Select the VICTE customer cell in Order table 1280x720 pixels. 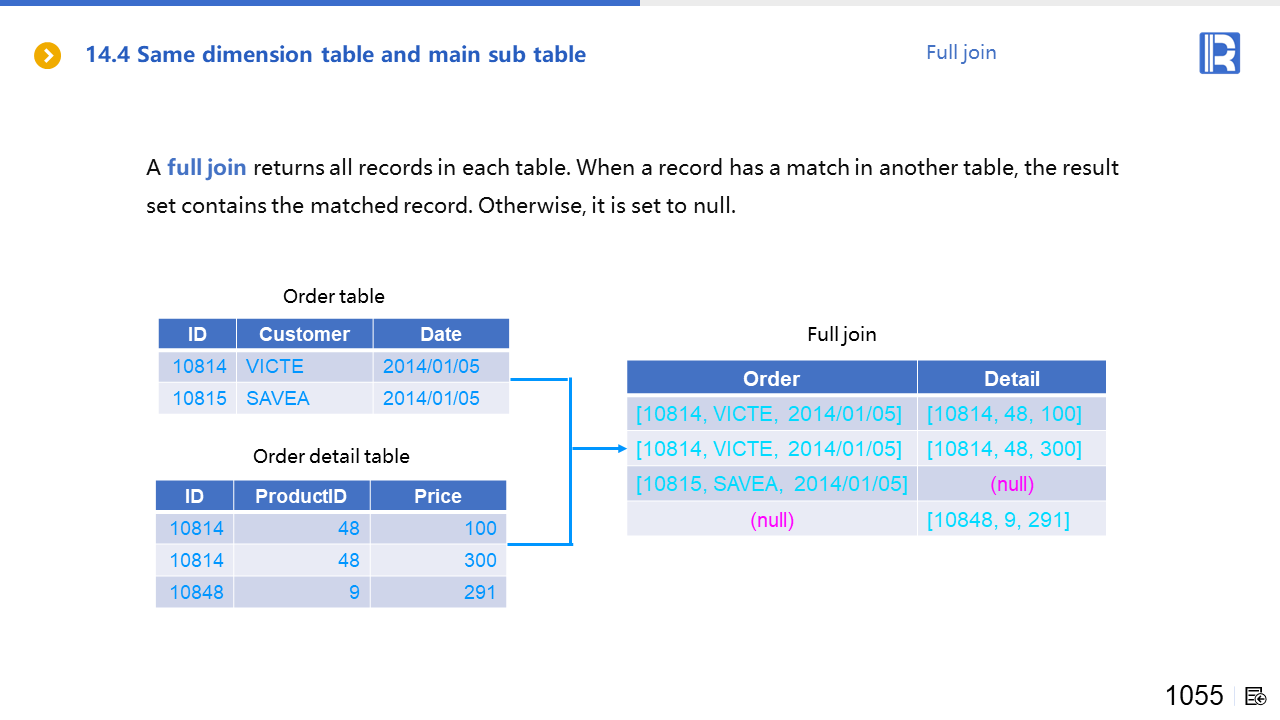tap(275, 366)
